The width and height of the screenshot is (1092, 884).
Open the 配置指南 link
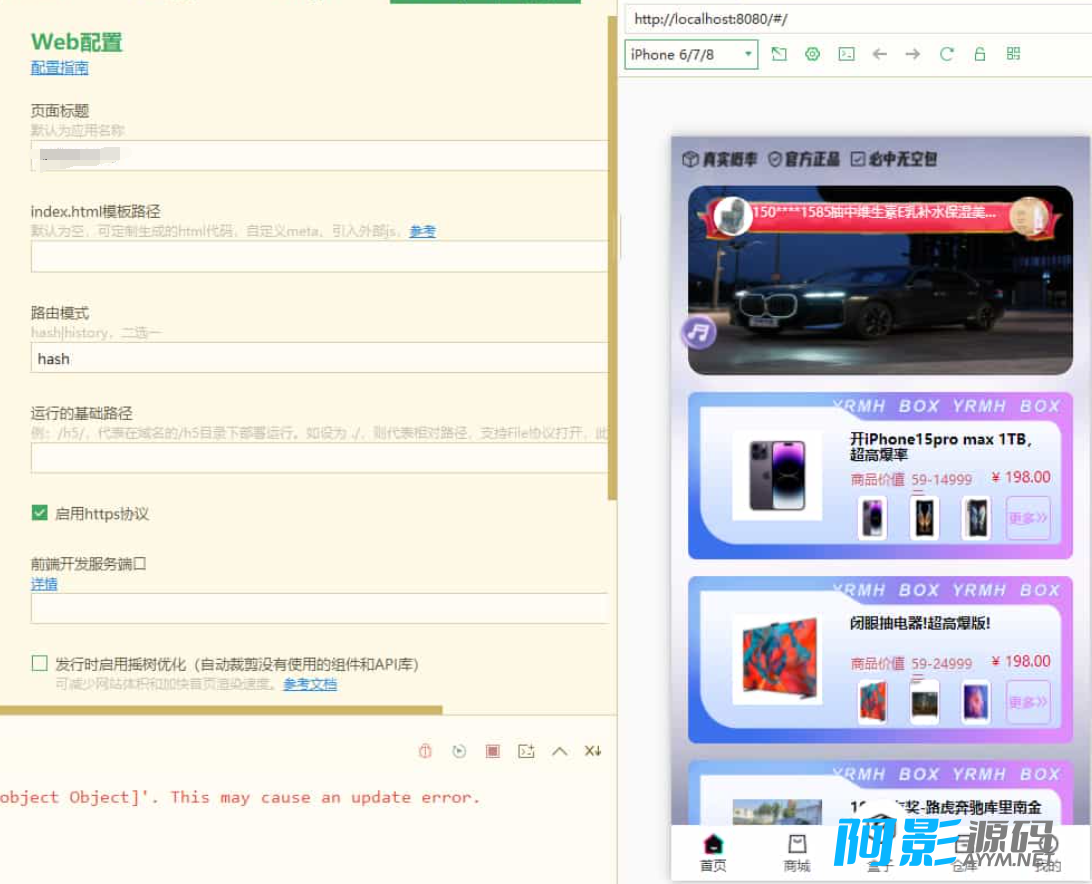tap(59, 68)
